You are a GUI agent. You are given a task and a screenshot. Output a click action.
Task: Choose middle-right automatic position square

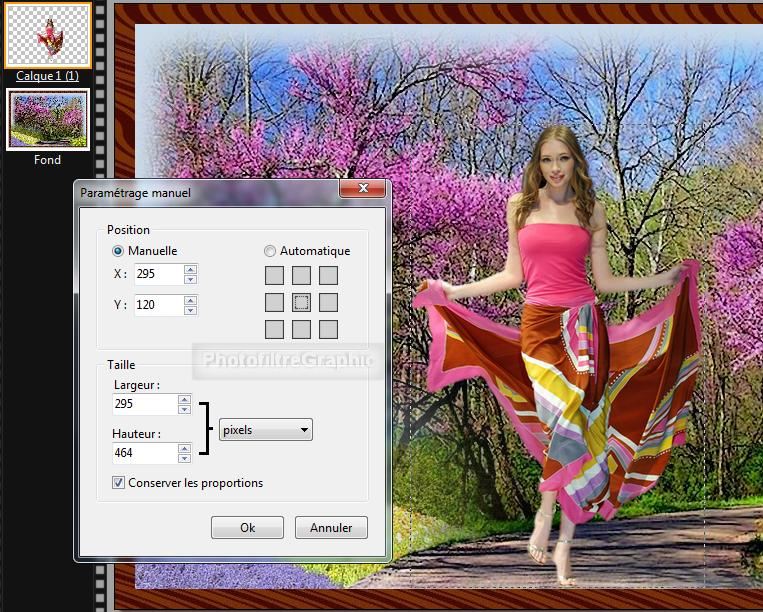coord(328,303)
